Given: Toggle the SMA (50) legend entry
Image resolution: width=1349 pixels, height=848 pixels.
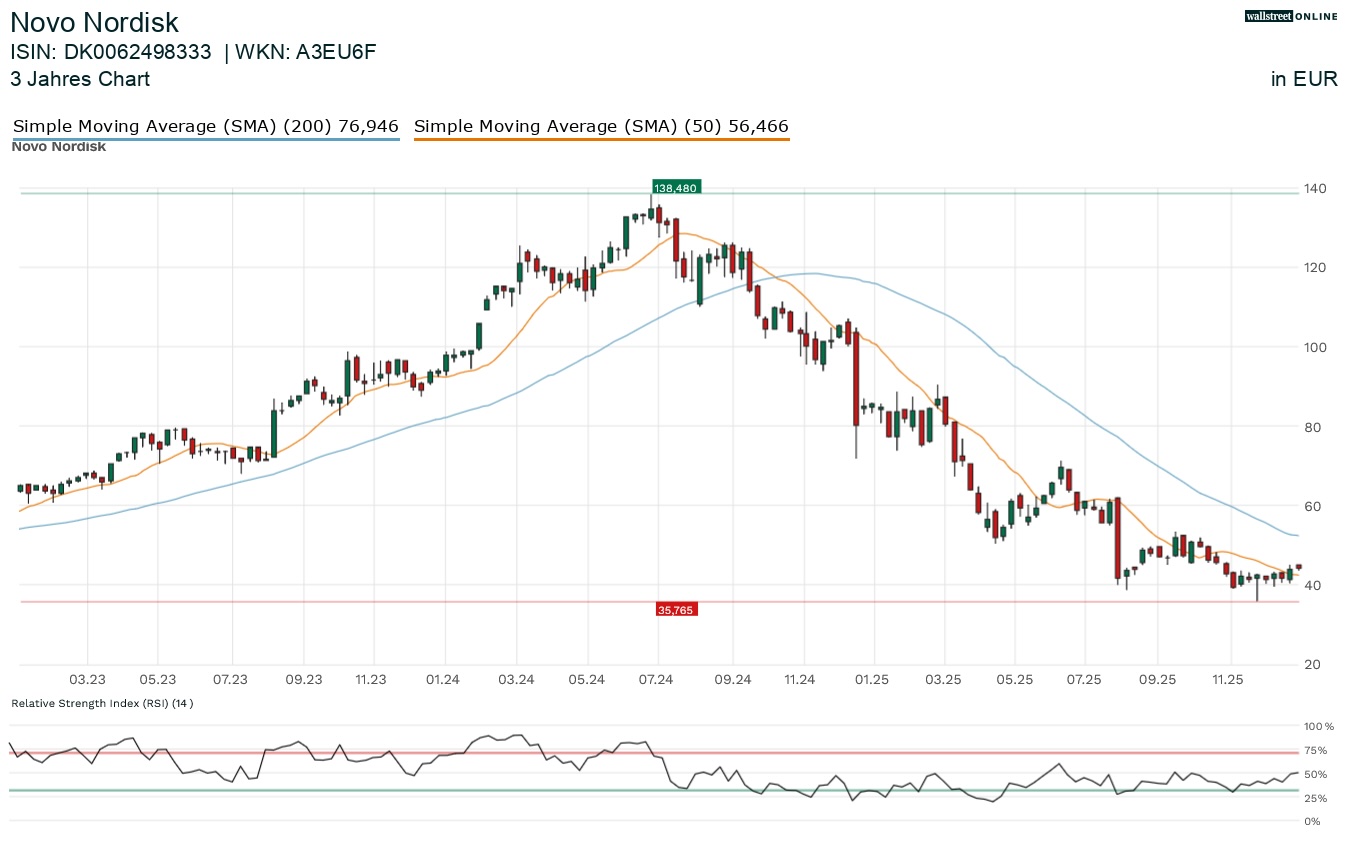Looking at the screenshot, I should (601, 127).
